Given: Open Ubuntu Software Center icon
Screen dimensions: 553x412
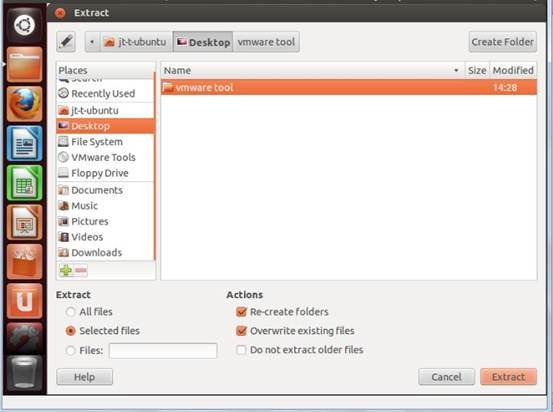Looking at the screenshot, I should tap(24, 262).
